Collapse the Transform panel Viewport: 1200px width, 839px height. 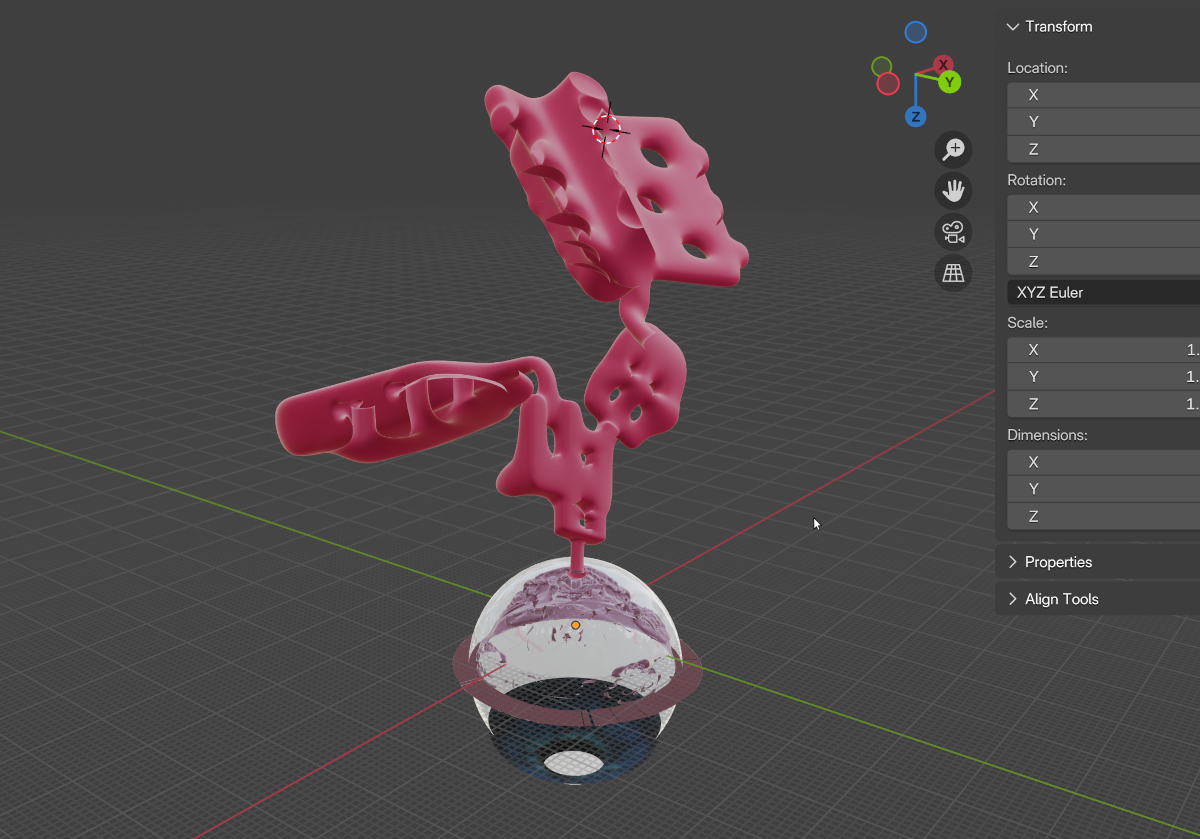pos(1050,27)
